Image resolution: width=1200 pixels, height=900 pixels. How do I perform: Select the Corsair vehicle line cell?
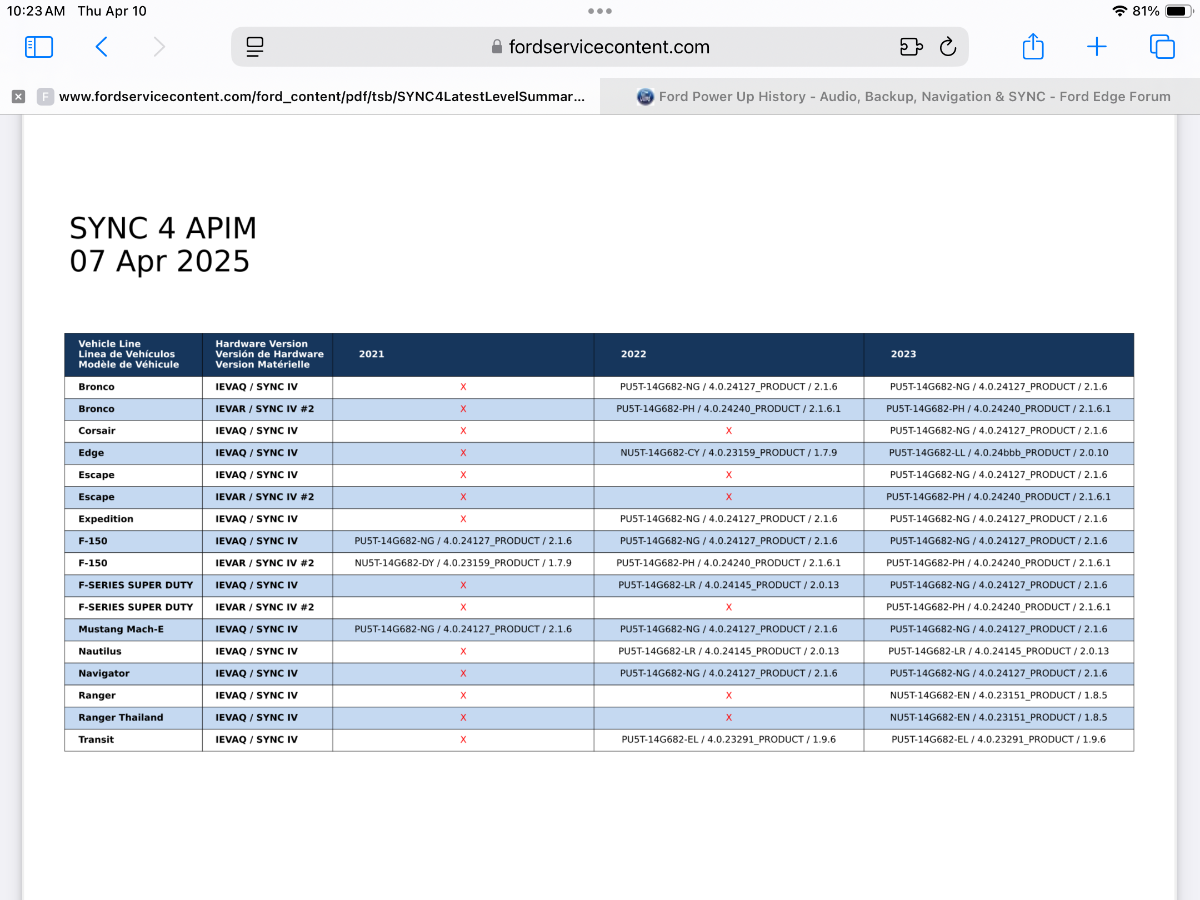click(x=133, y=431)
